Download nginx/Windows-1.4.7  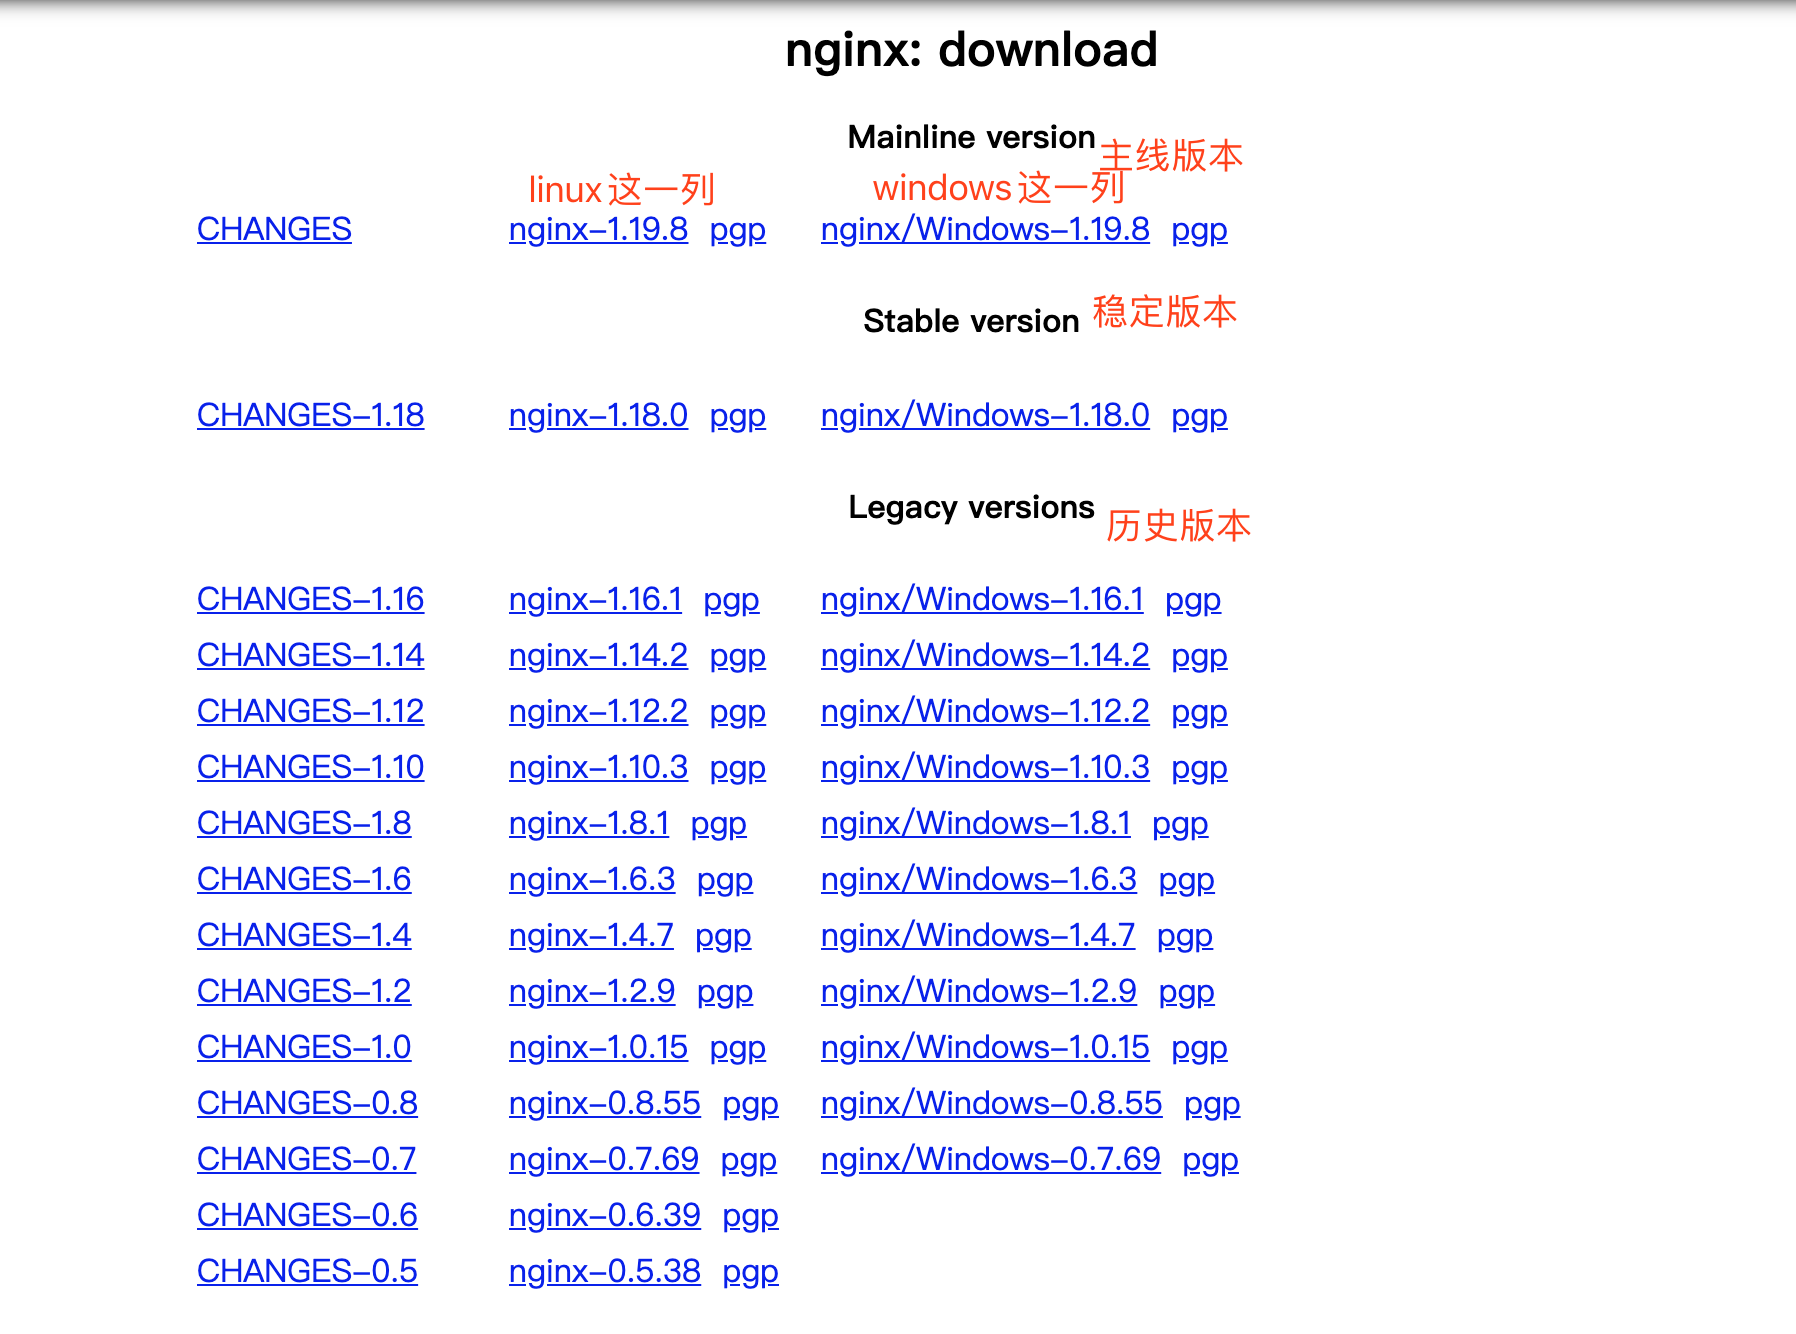978,935
